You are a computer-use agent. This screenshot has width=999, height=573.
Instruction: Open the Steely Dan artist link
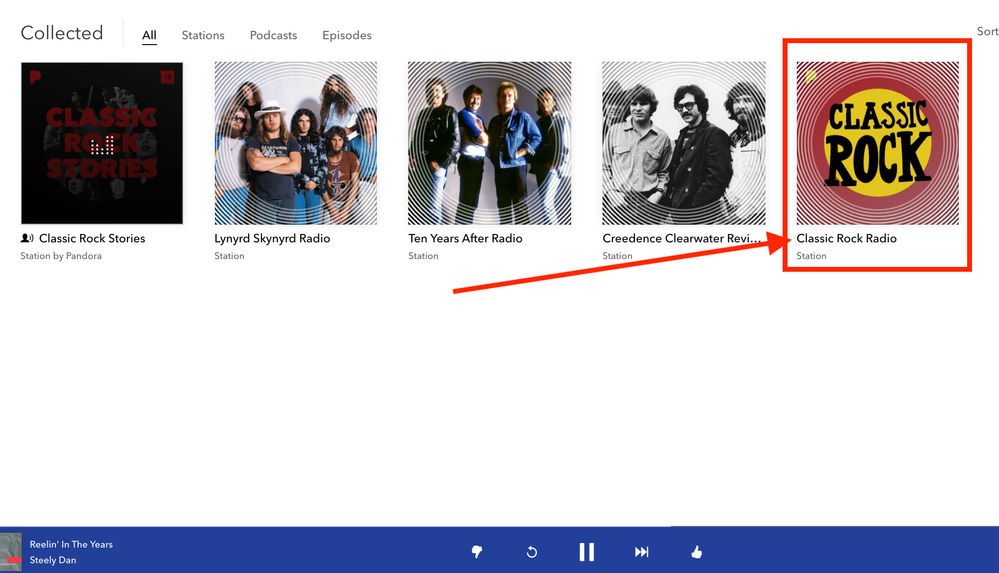53,560
